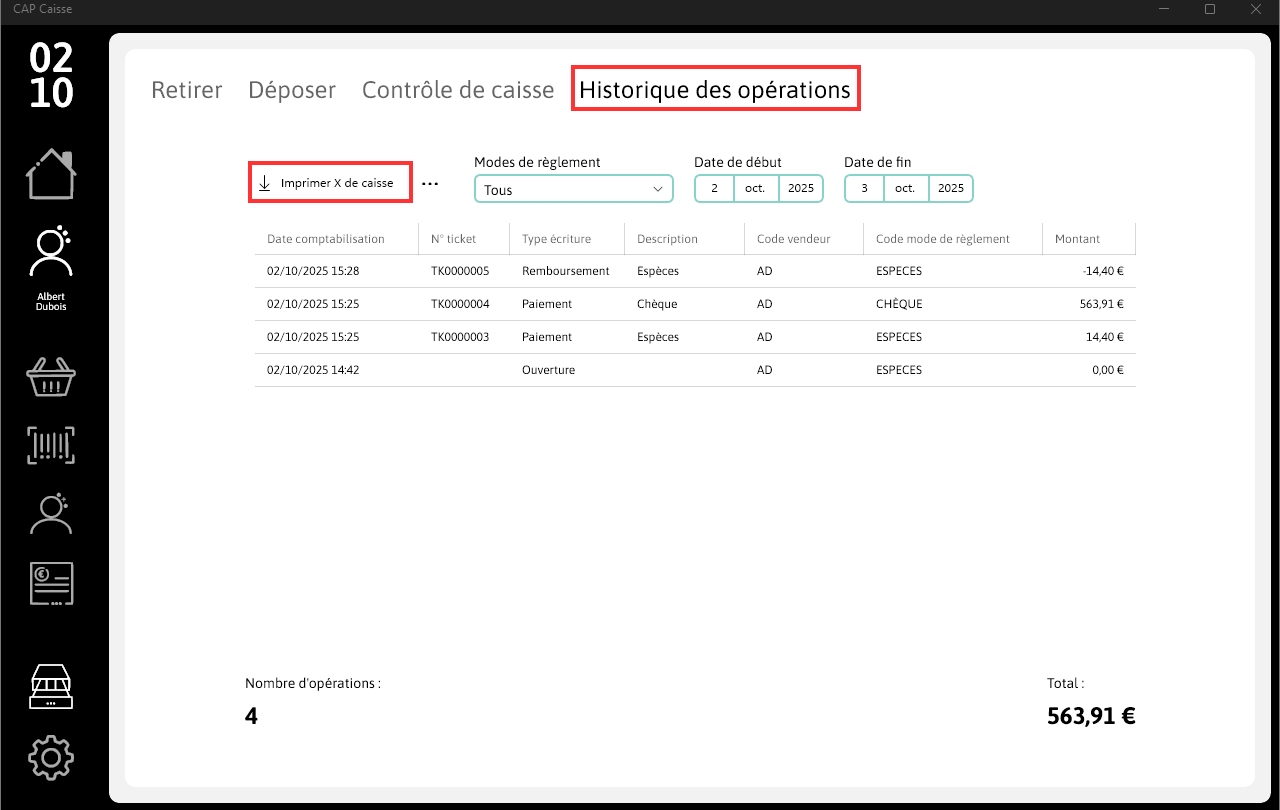Open the Contrôle de caisse tab
The width and height of the screenshot is (1280, 810).
[458, 89]
